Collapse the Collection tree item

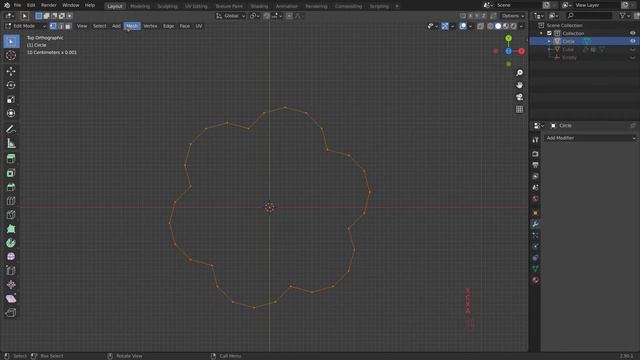coord(542,33)
